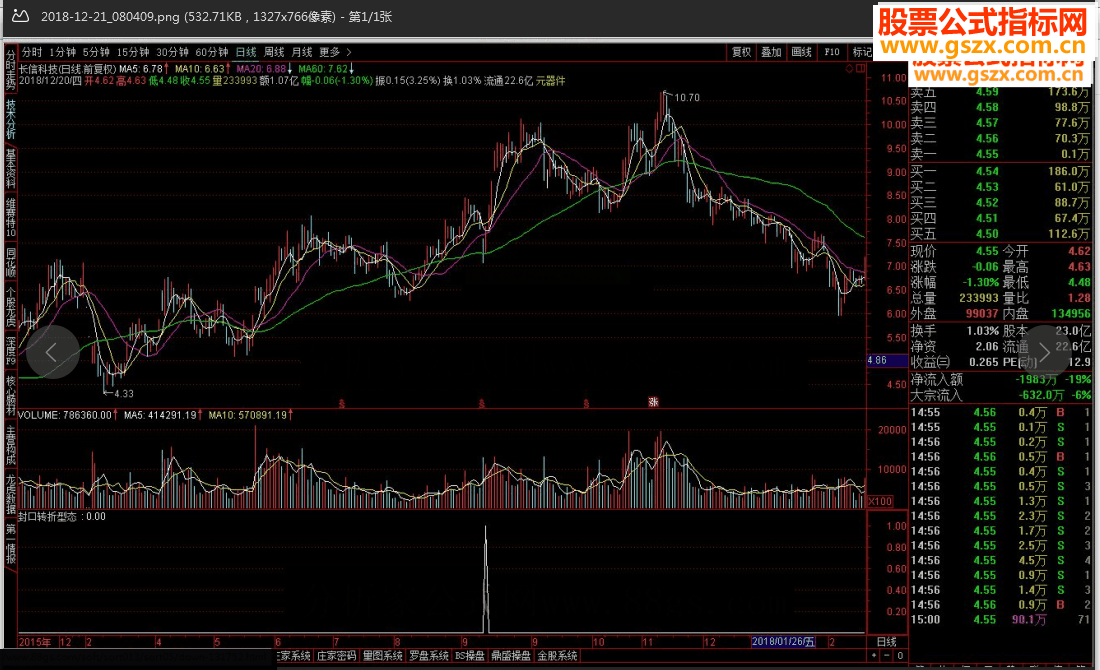The width and height of the screenshot is (1100, 670).
Task: Open the 基本资料 sidebar tab
Action: (11, 168)
